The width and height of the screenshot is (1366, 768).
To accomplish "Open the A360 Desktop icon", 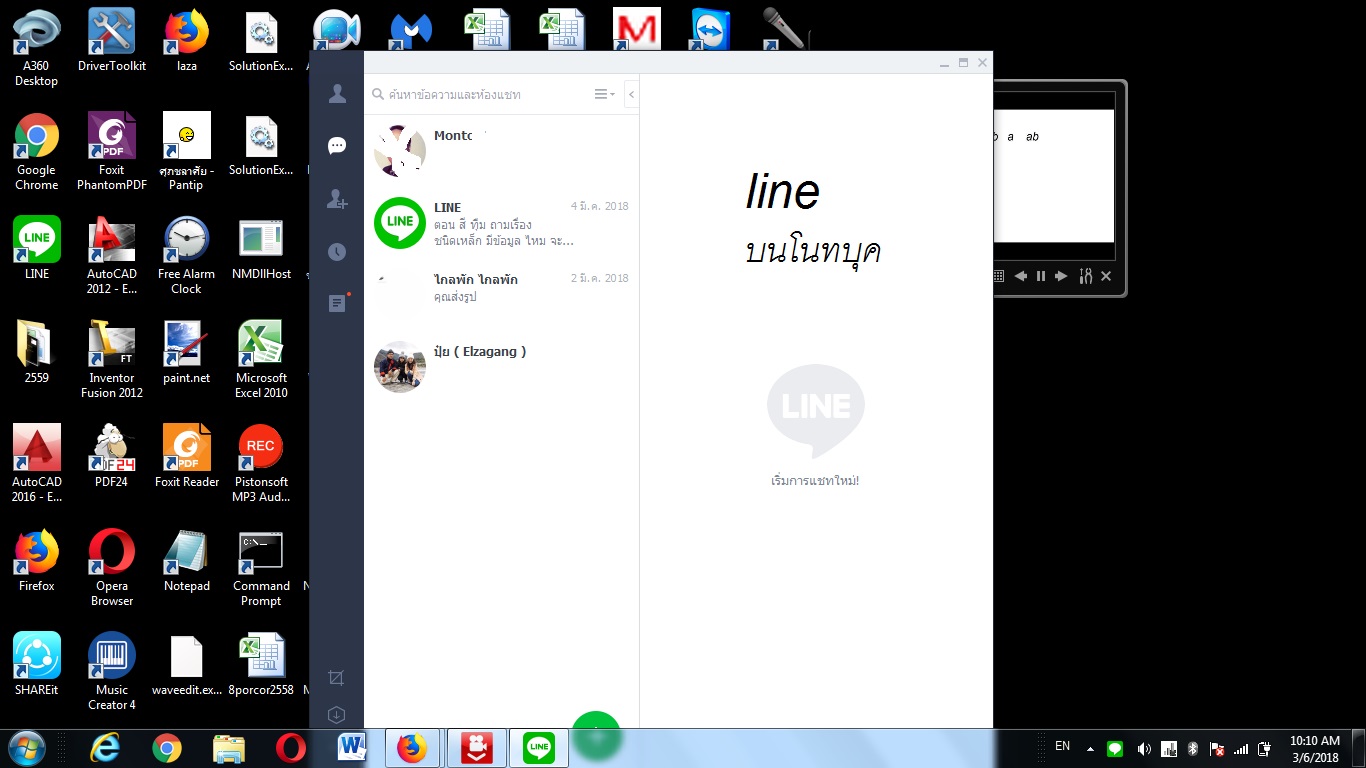I will coord(37,48).
